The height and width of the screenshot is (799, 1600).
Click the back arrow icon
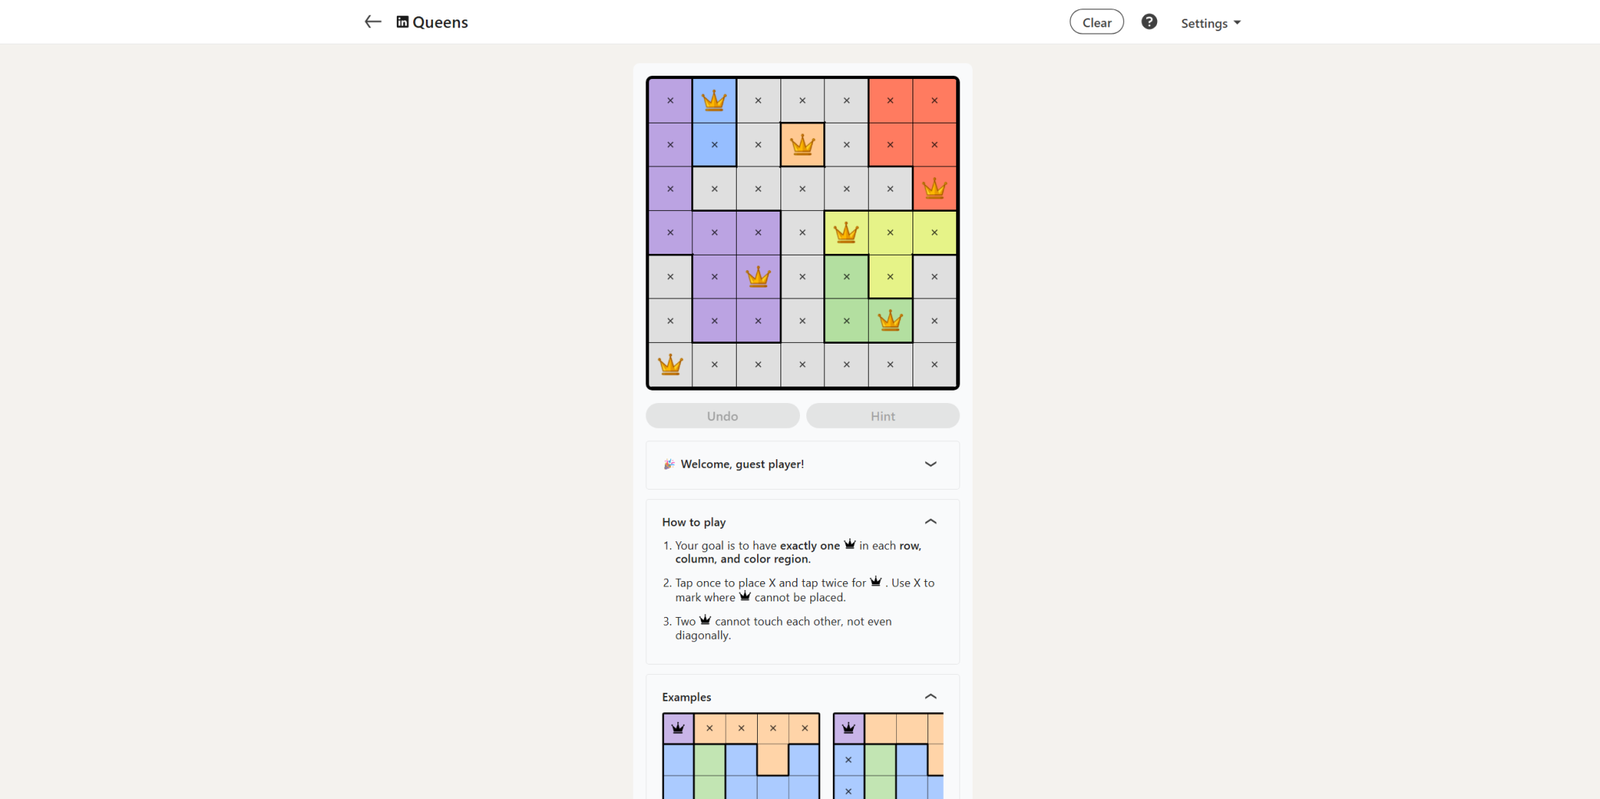[373, 22]
